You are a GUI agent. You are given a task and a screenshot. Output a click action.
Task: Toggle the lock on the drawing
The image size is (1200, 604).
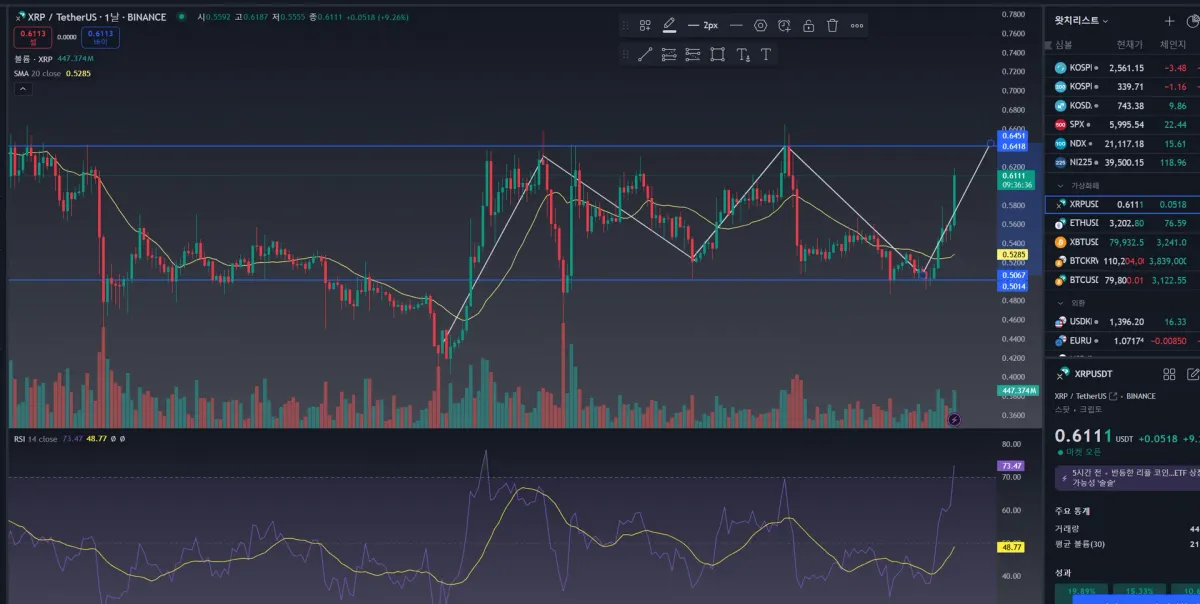808,25
